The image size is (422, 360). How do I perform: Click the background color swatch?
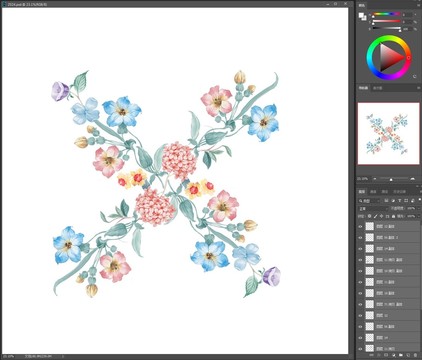364,18
